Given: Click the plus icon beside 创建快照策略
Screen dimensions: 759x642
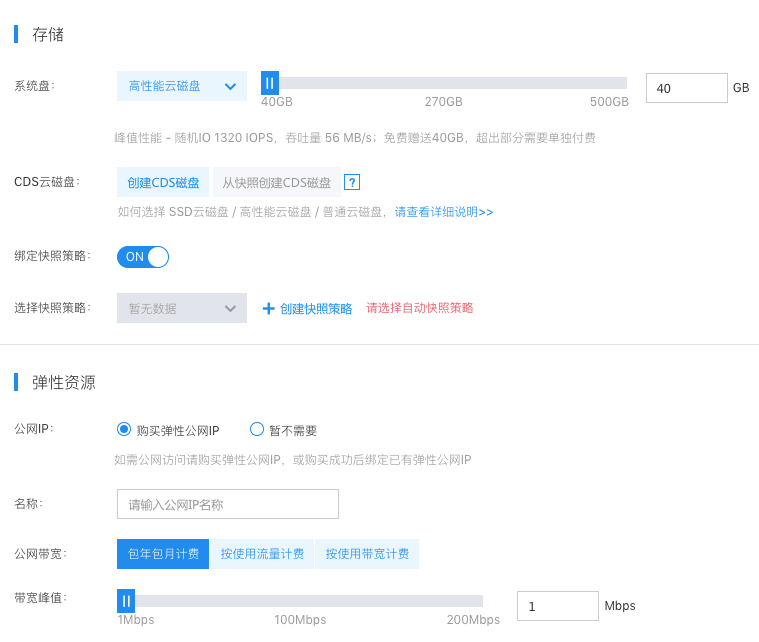Looking at the screenshot, I should (x=269, y=308).
